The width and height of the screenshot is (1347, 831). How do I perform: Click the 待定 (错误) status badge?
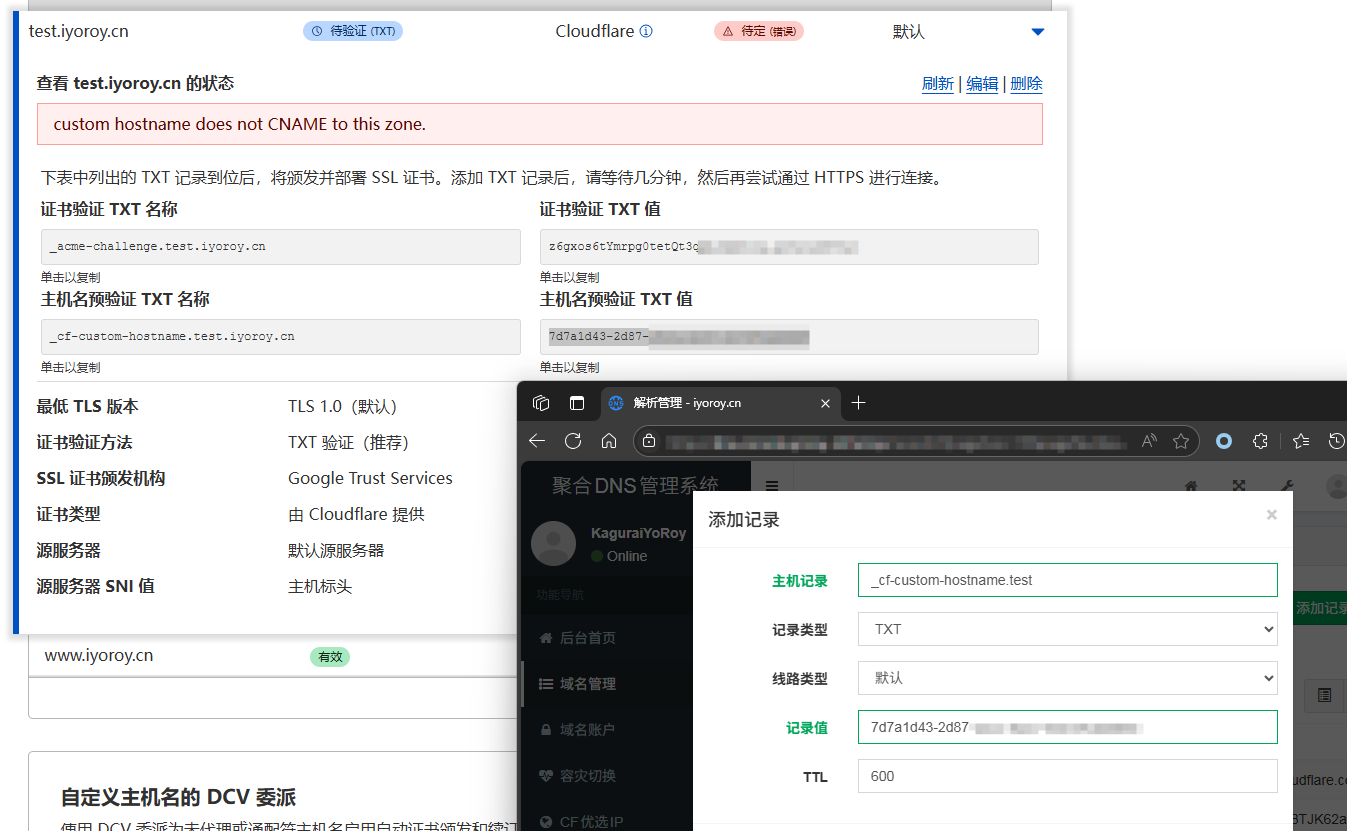(x=759, y=31)
